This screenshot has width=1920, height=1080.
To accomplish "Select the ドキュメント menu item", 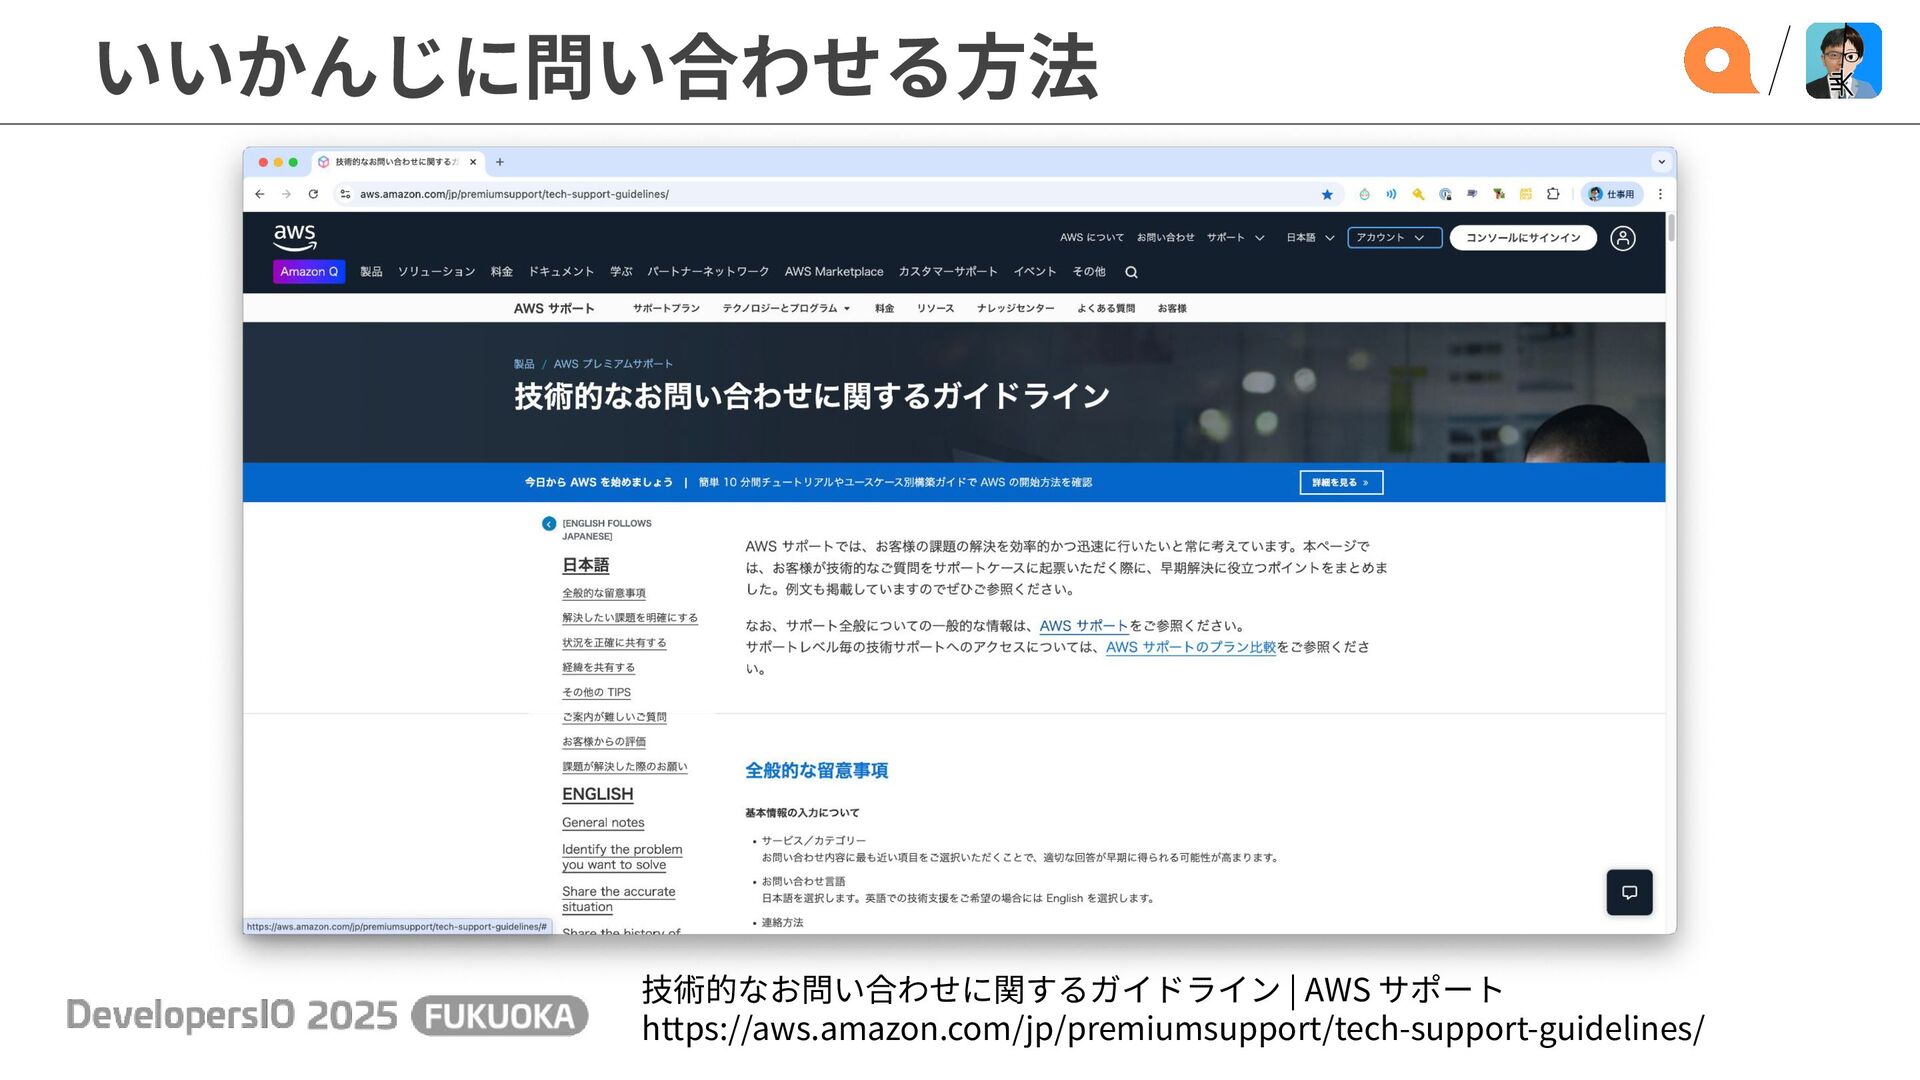I will point(561,272).
